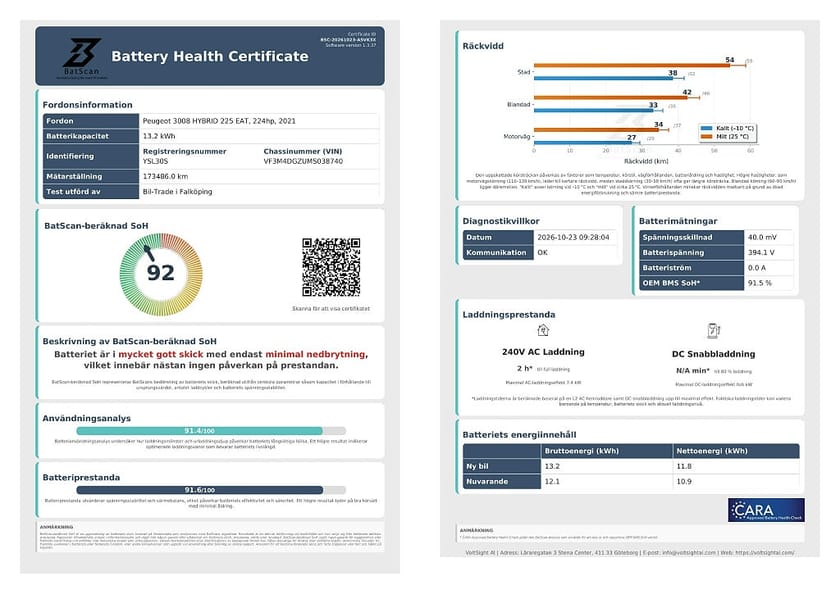Click the 240V AC Laddning heading
Screen dimensions: 840x594
click(543, 352)
